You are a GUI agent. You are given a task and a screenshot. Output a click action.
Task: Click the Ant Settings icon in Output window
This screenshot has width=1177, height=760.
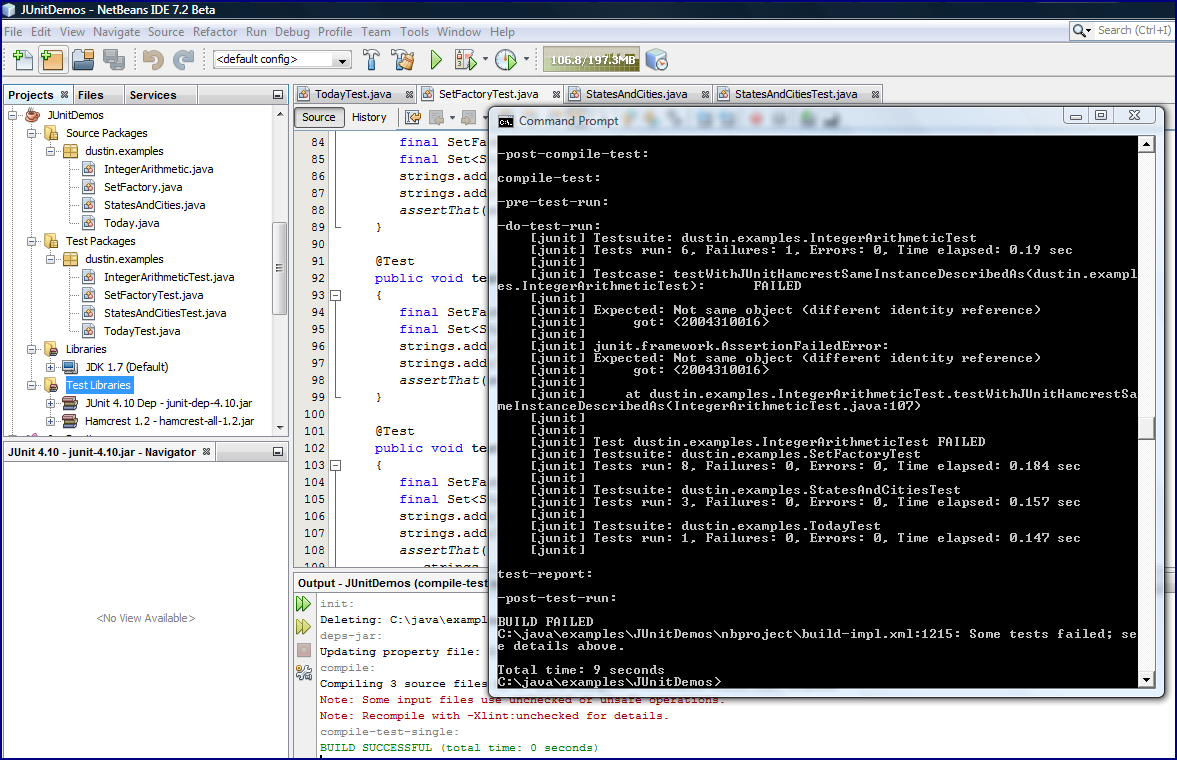[304, 673]
